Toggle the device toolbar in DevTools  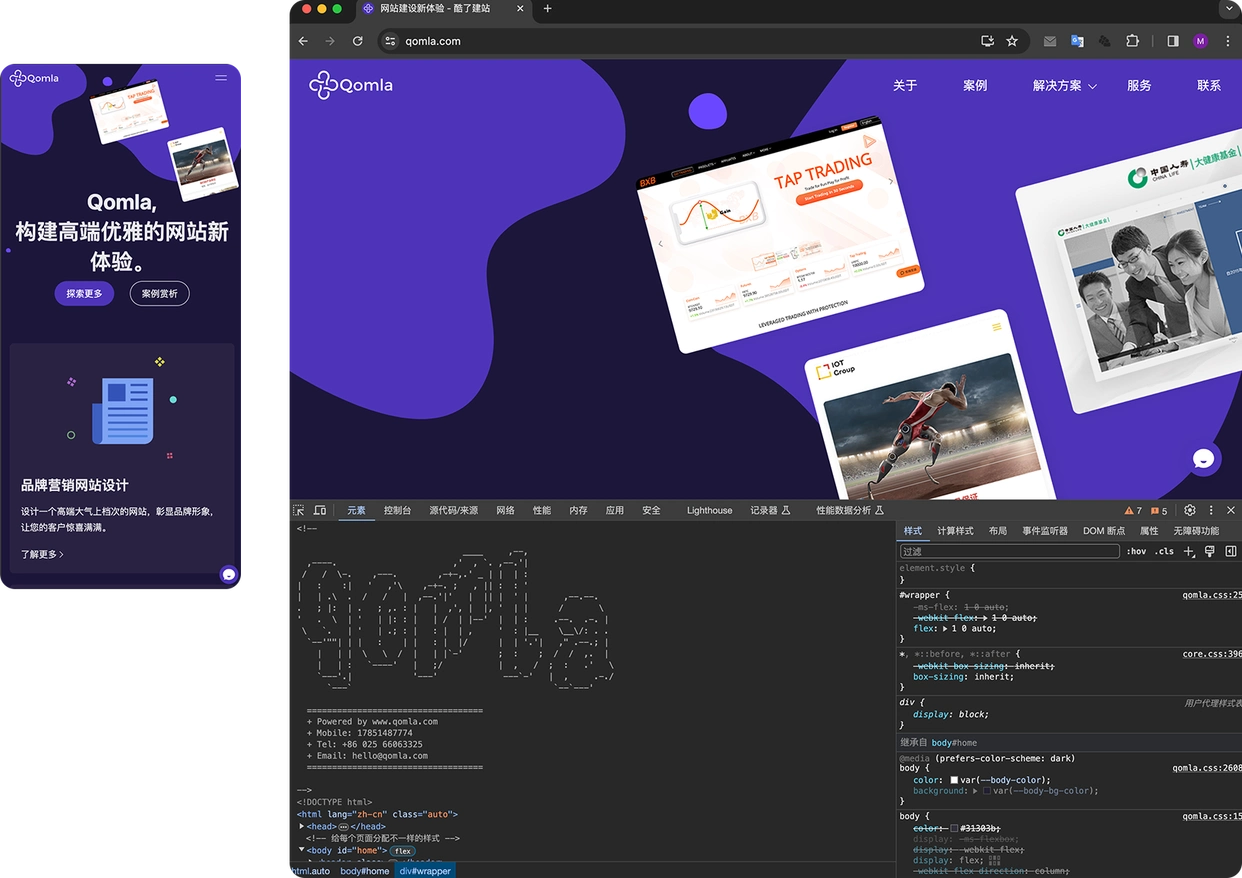(320, 510)
